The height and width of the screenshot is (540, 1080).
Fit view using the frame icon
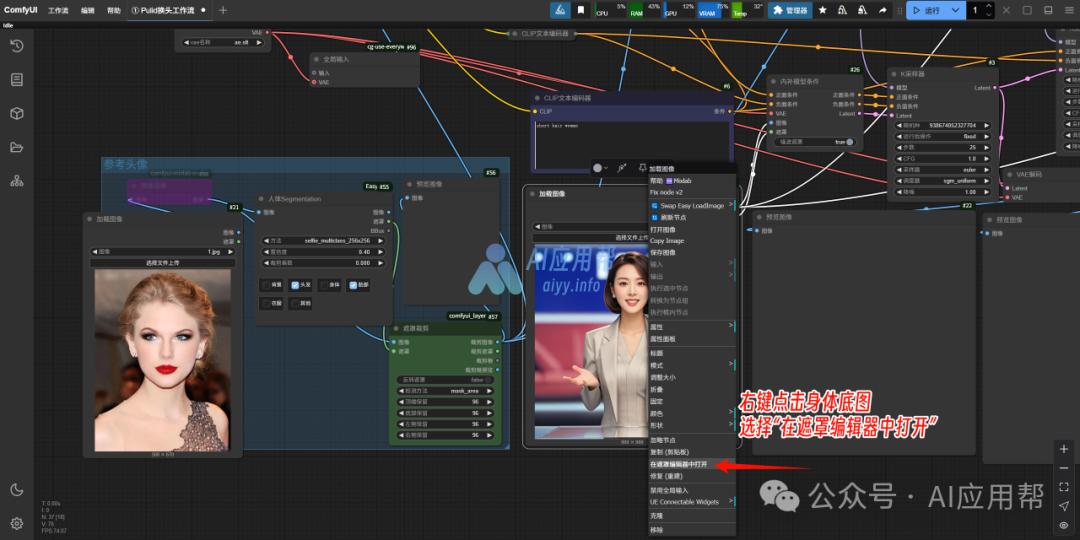[x=1063, y=487]
